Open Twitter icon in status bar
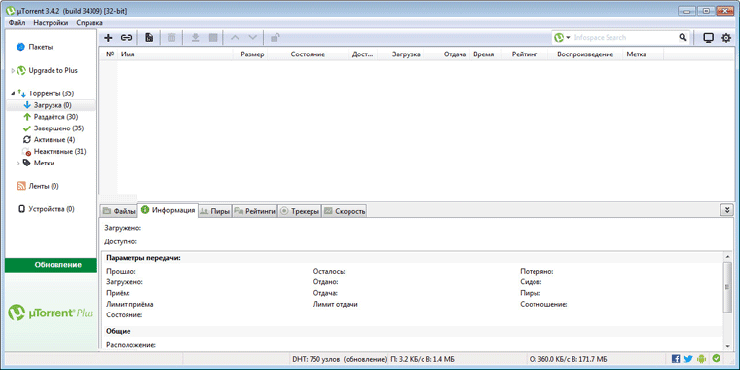 (688, 359)
